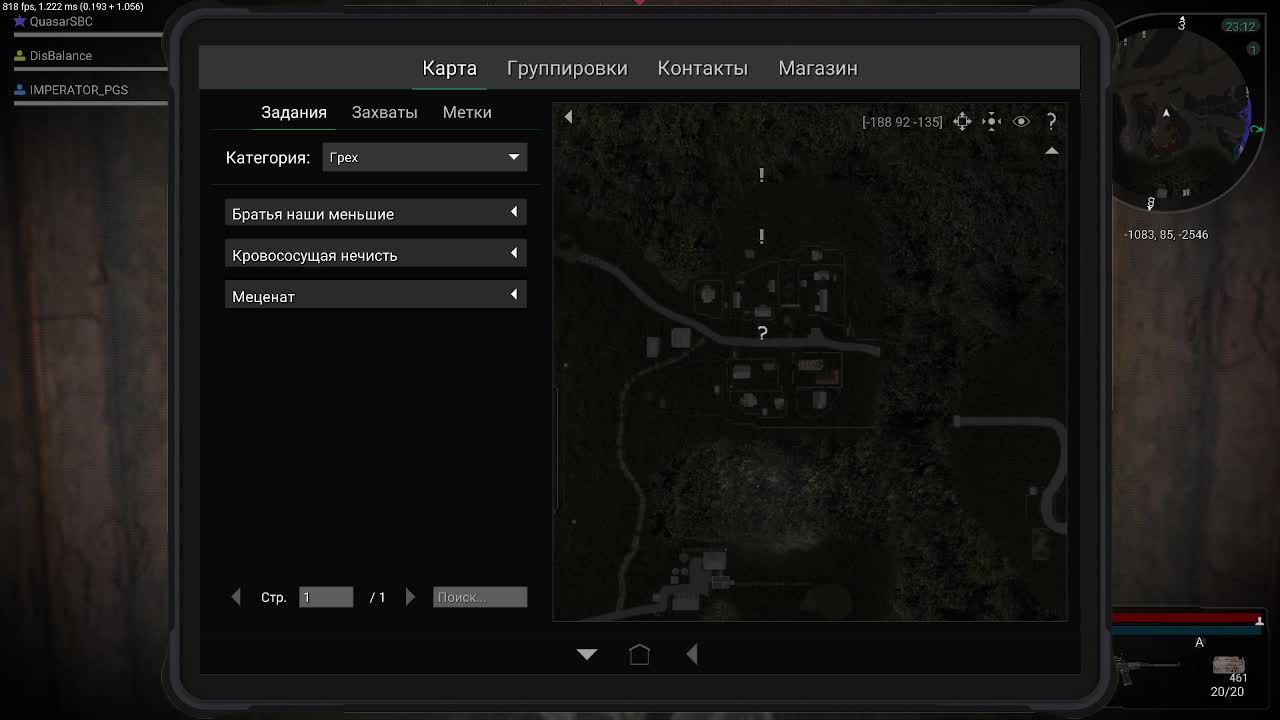Image resolution: width=1280 pixels, height=720 pixels.
Task: Click the tablet home button
Action: (x=639, y=654)
